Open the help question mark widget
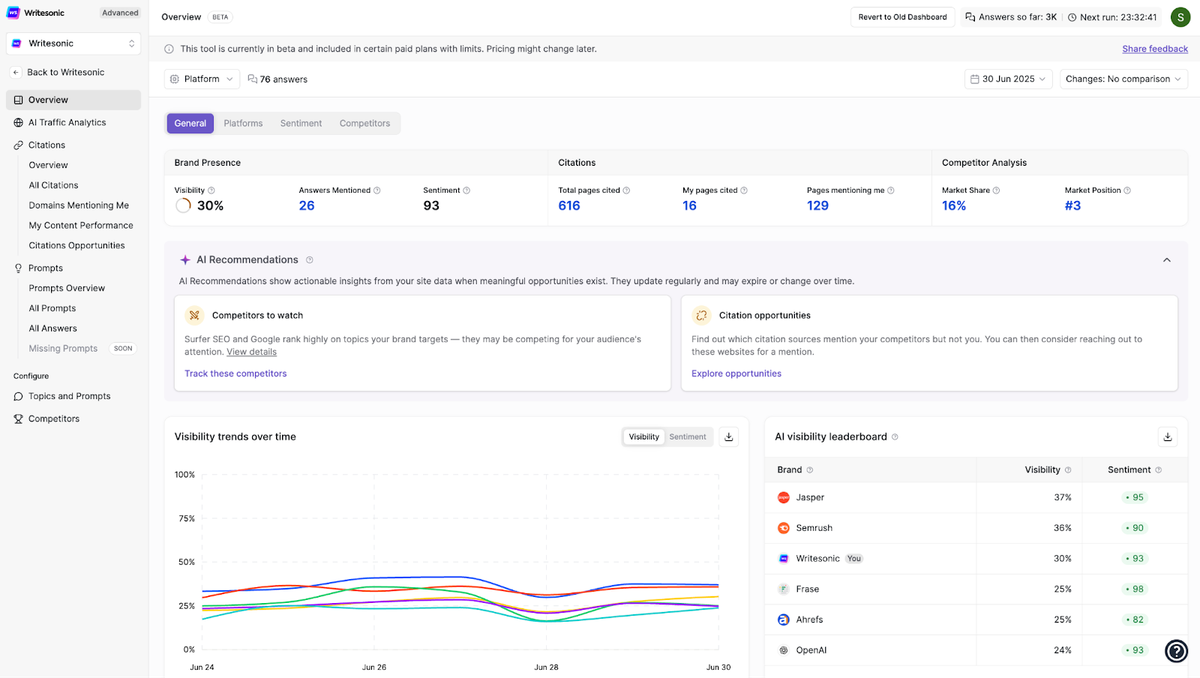 coord(1177,651)
